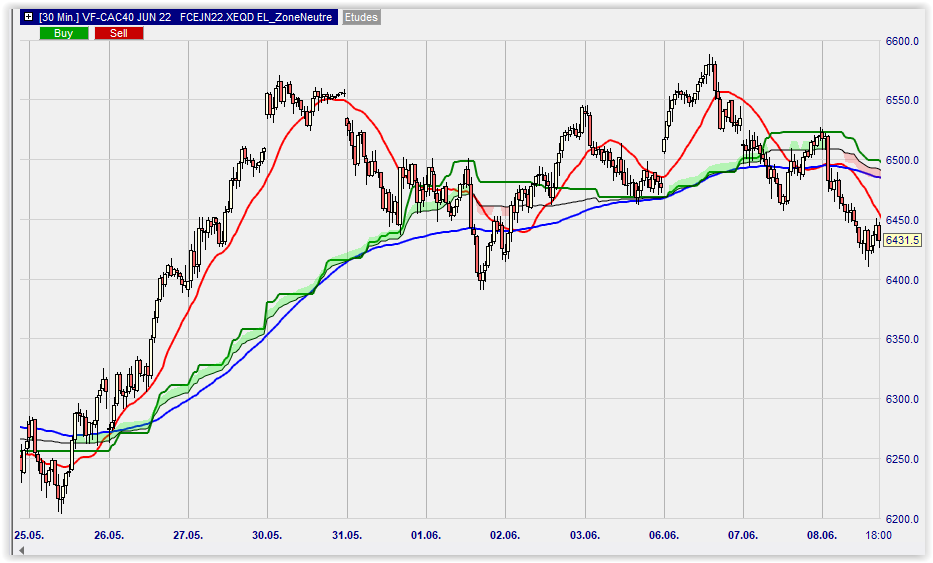Click time label 18:00 on axis
The width and height of the screenshot is (933, 563).
coord(878,535)
